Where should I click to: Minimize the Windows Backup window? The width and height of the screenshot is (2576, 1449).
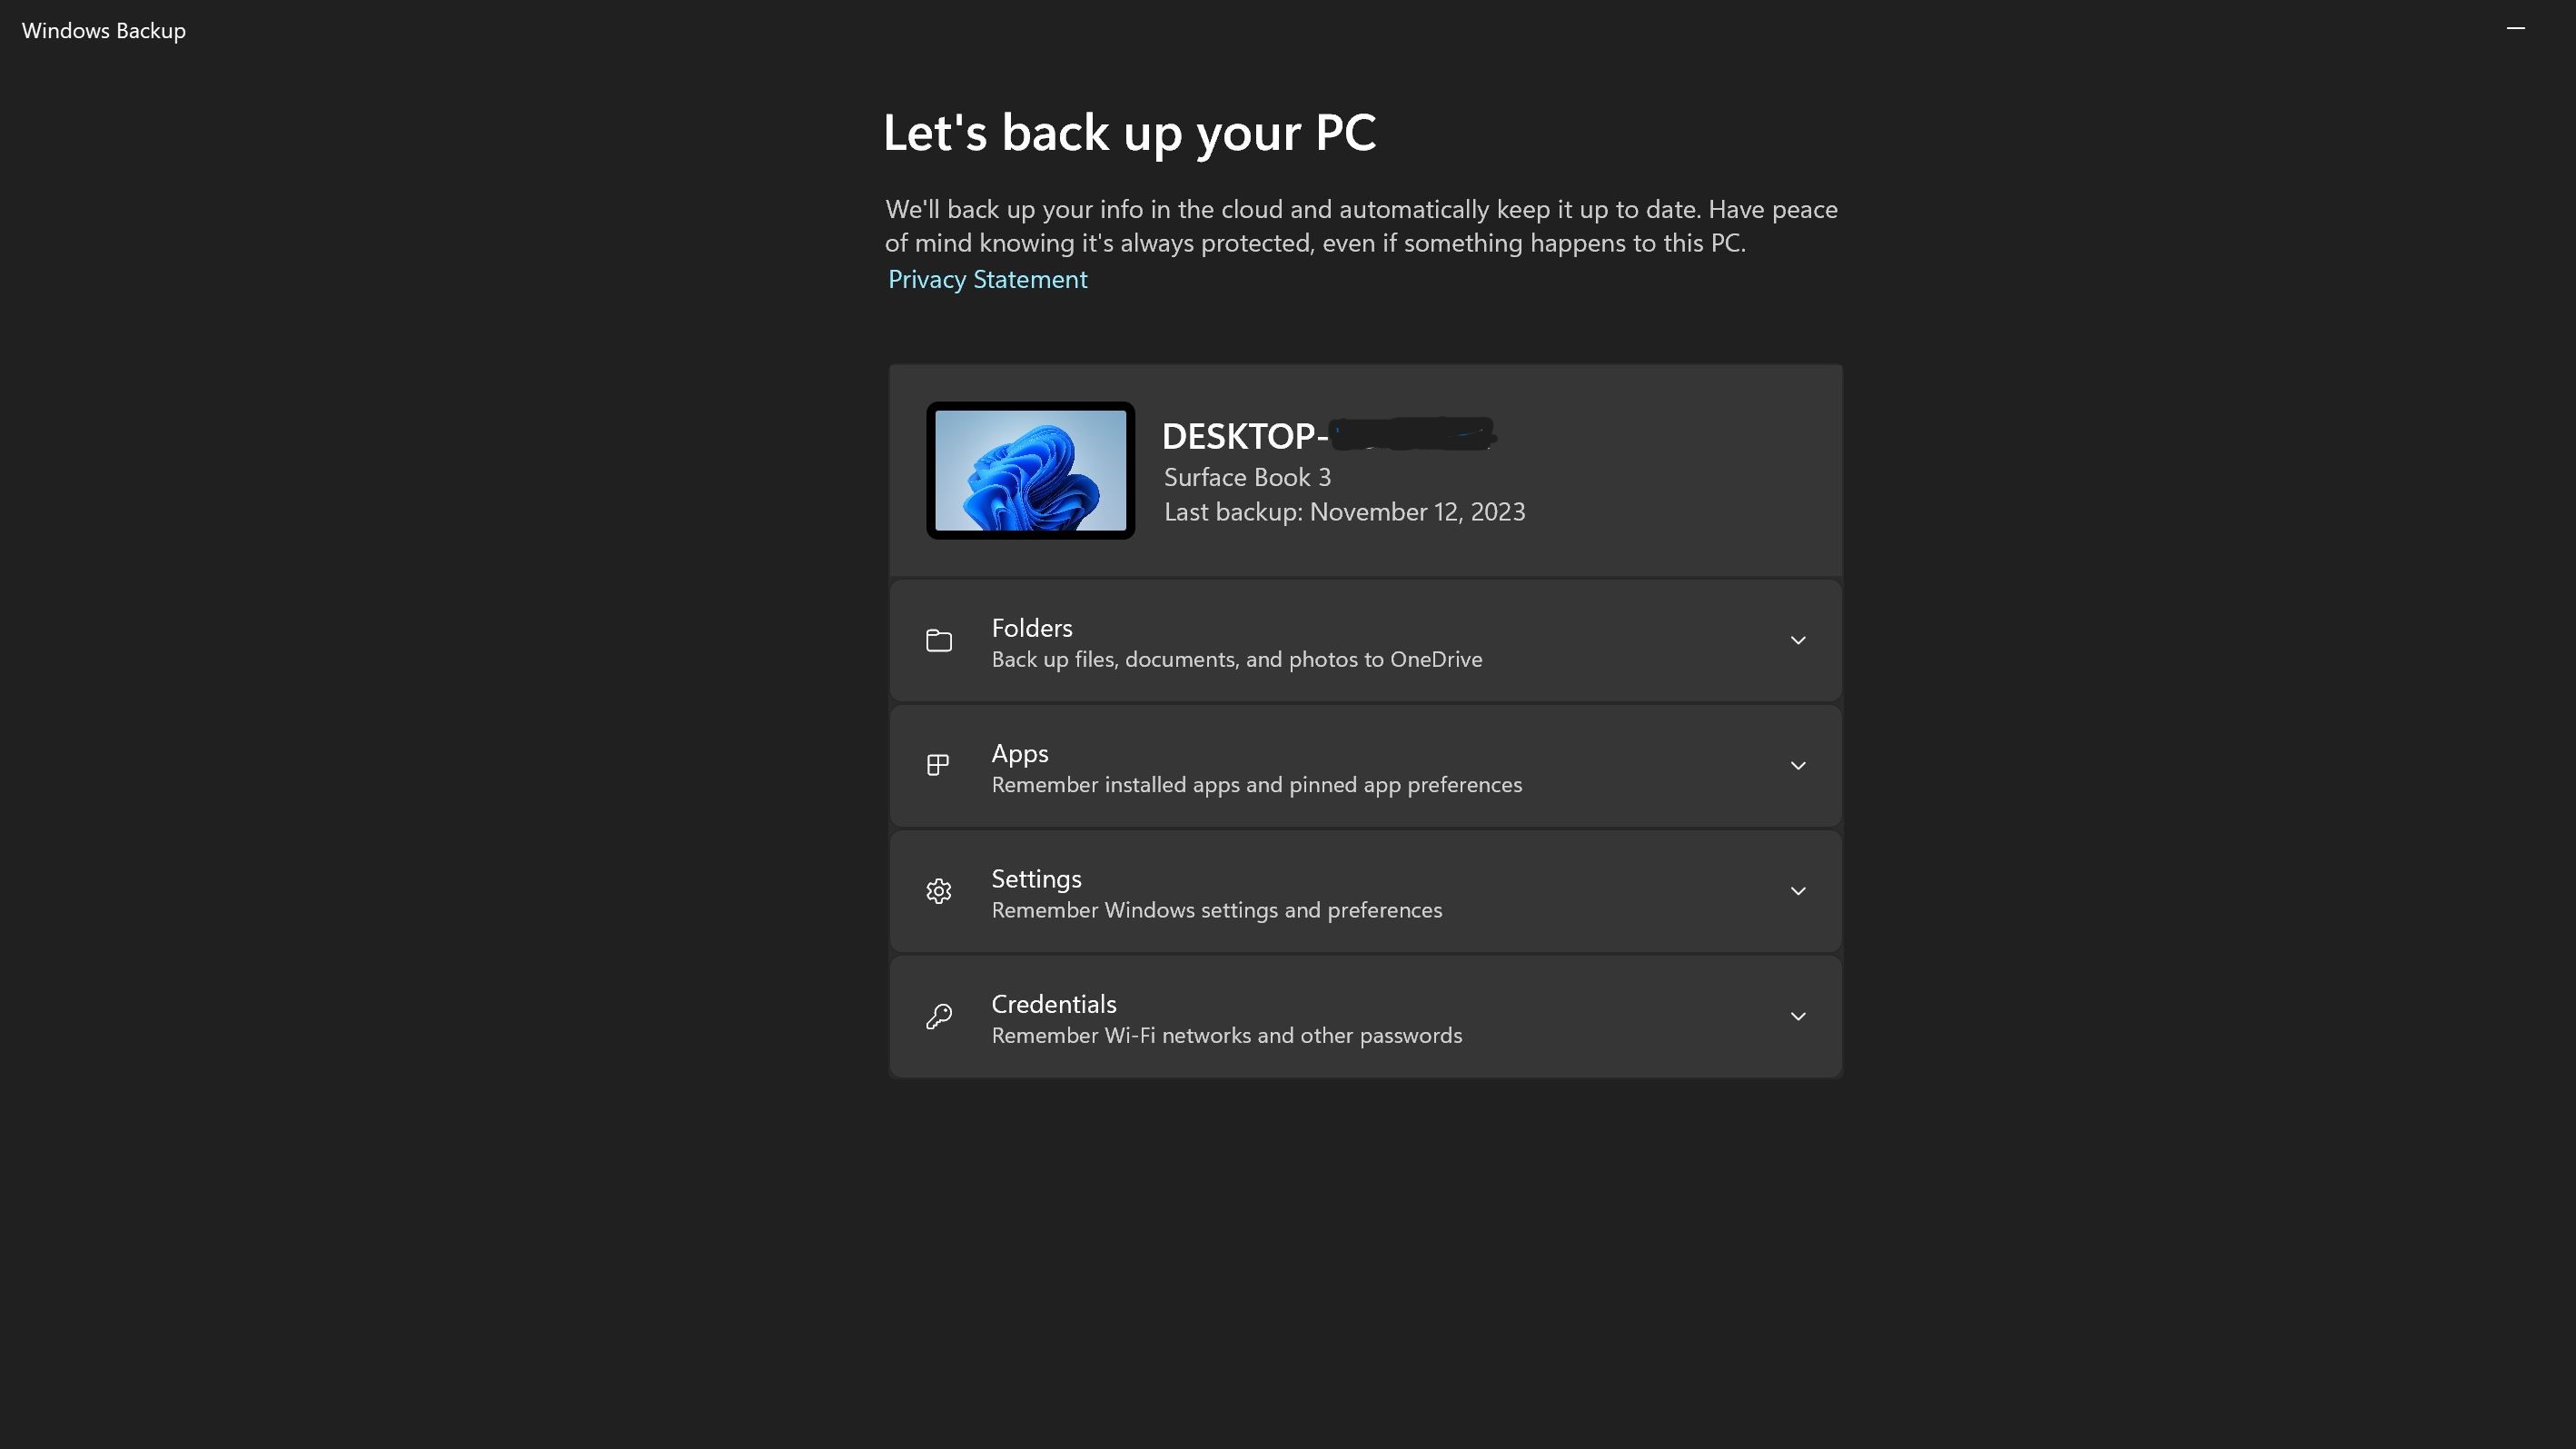pyautogui.click(x=2516, y=29)
